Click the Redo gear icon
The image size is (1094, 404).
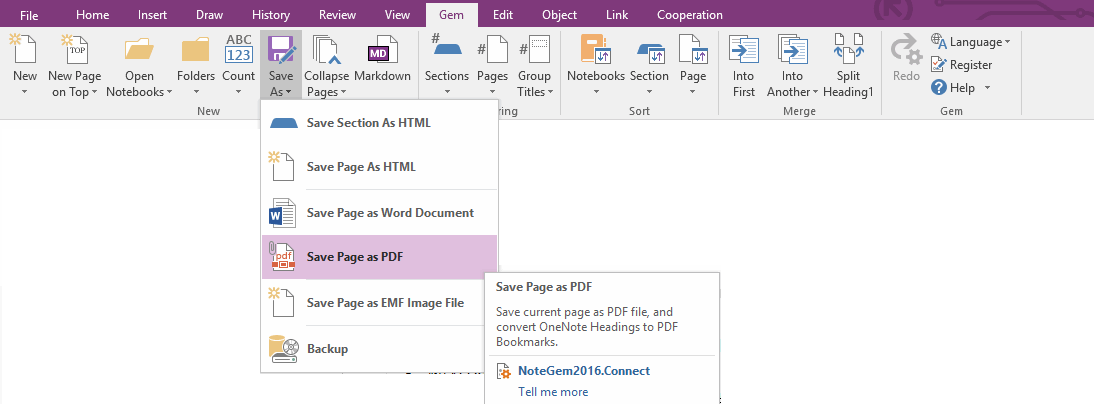[x=906, y=50]
